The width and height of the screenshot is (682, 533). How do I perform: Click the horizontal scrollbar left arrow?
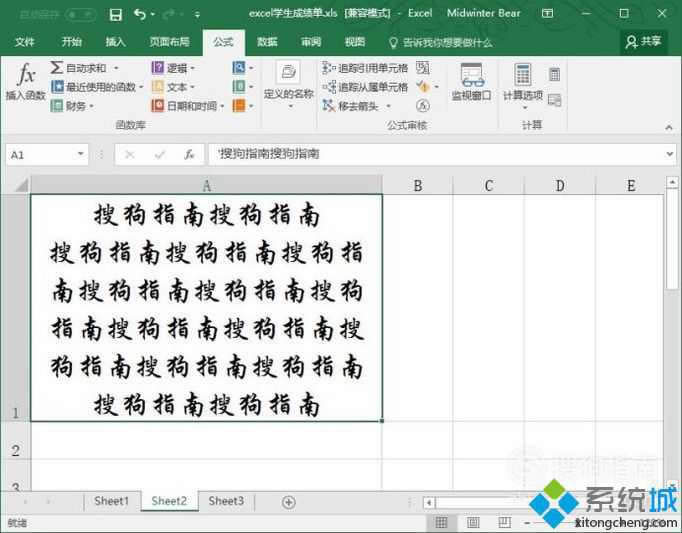429,503
